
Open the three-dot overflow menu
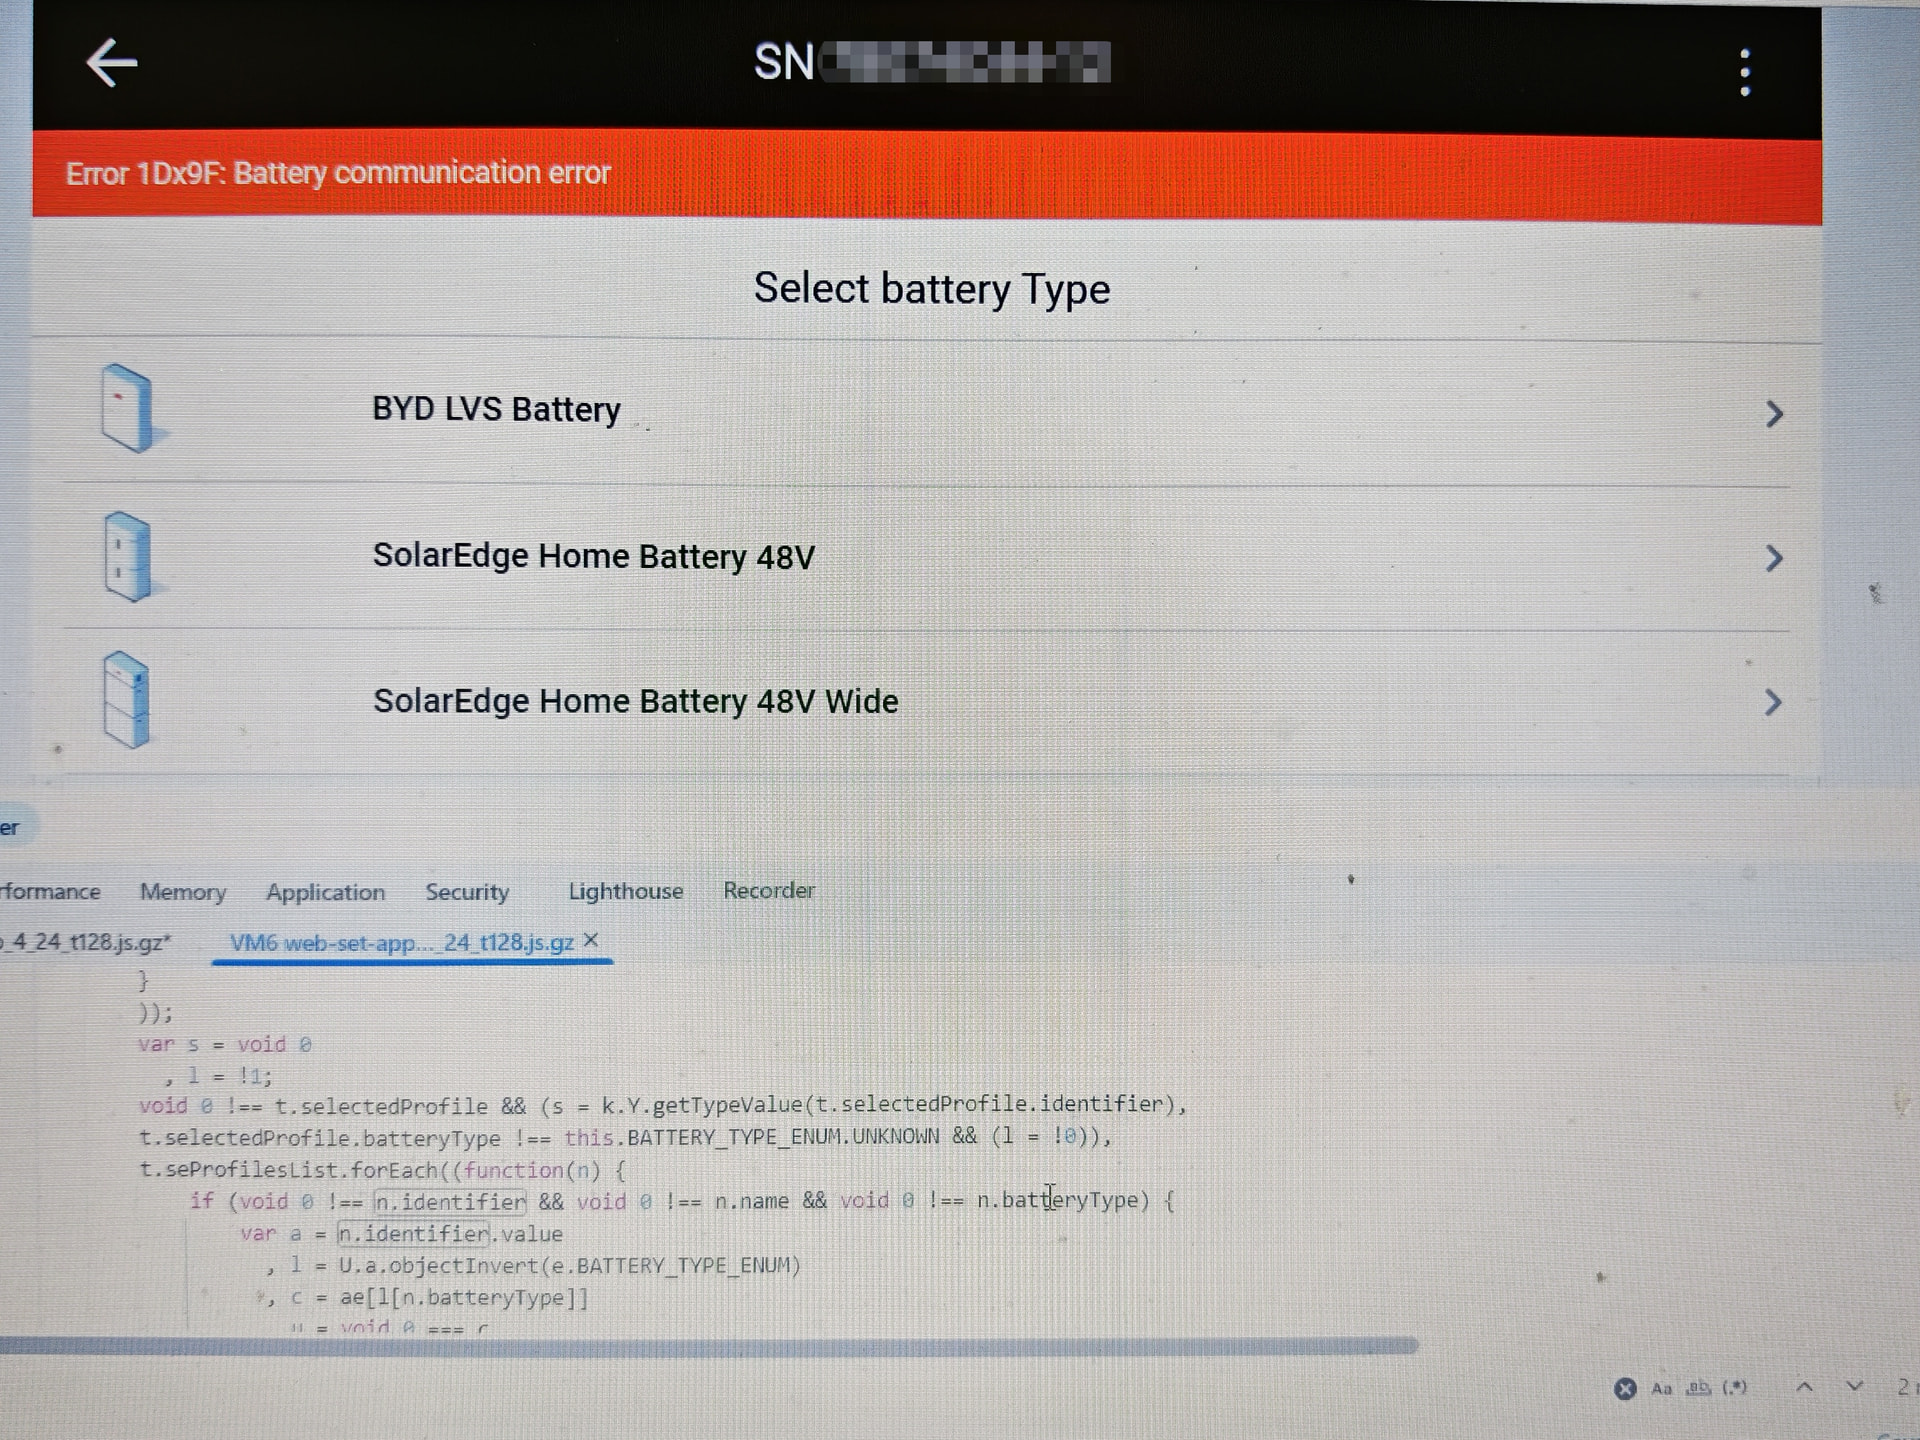(x=1745, y=72)
